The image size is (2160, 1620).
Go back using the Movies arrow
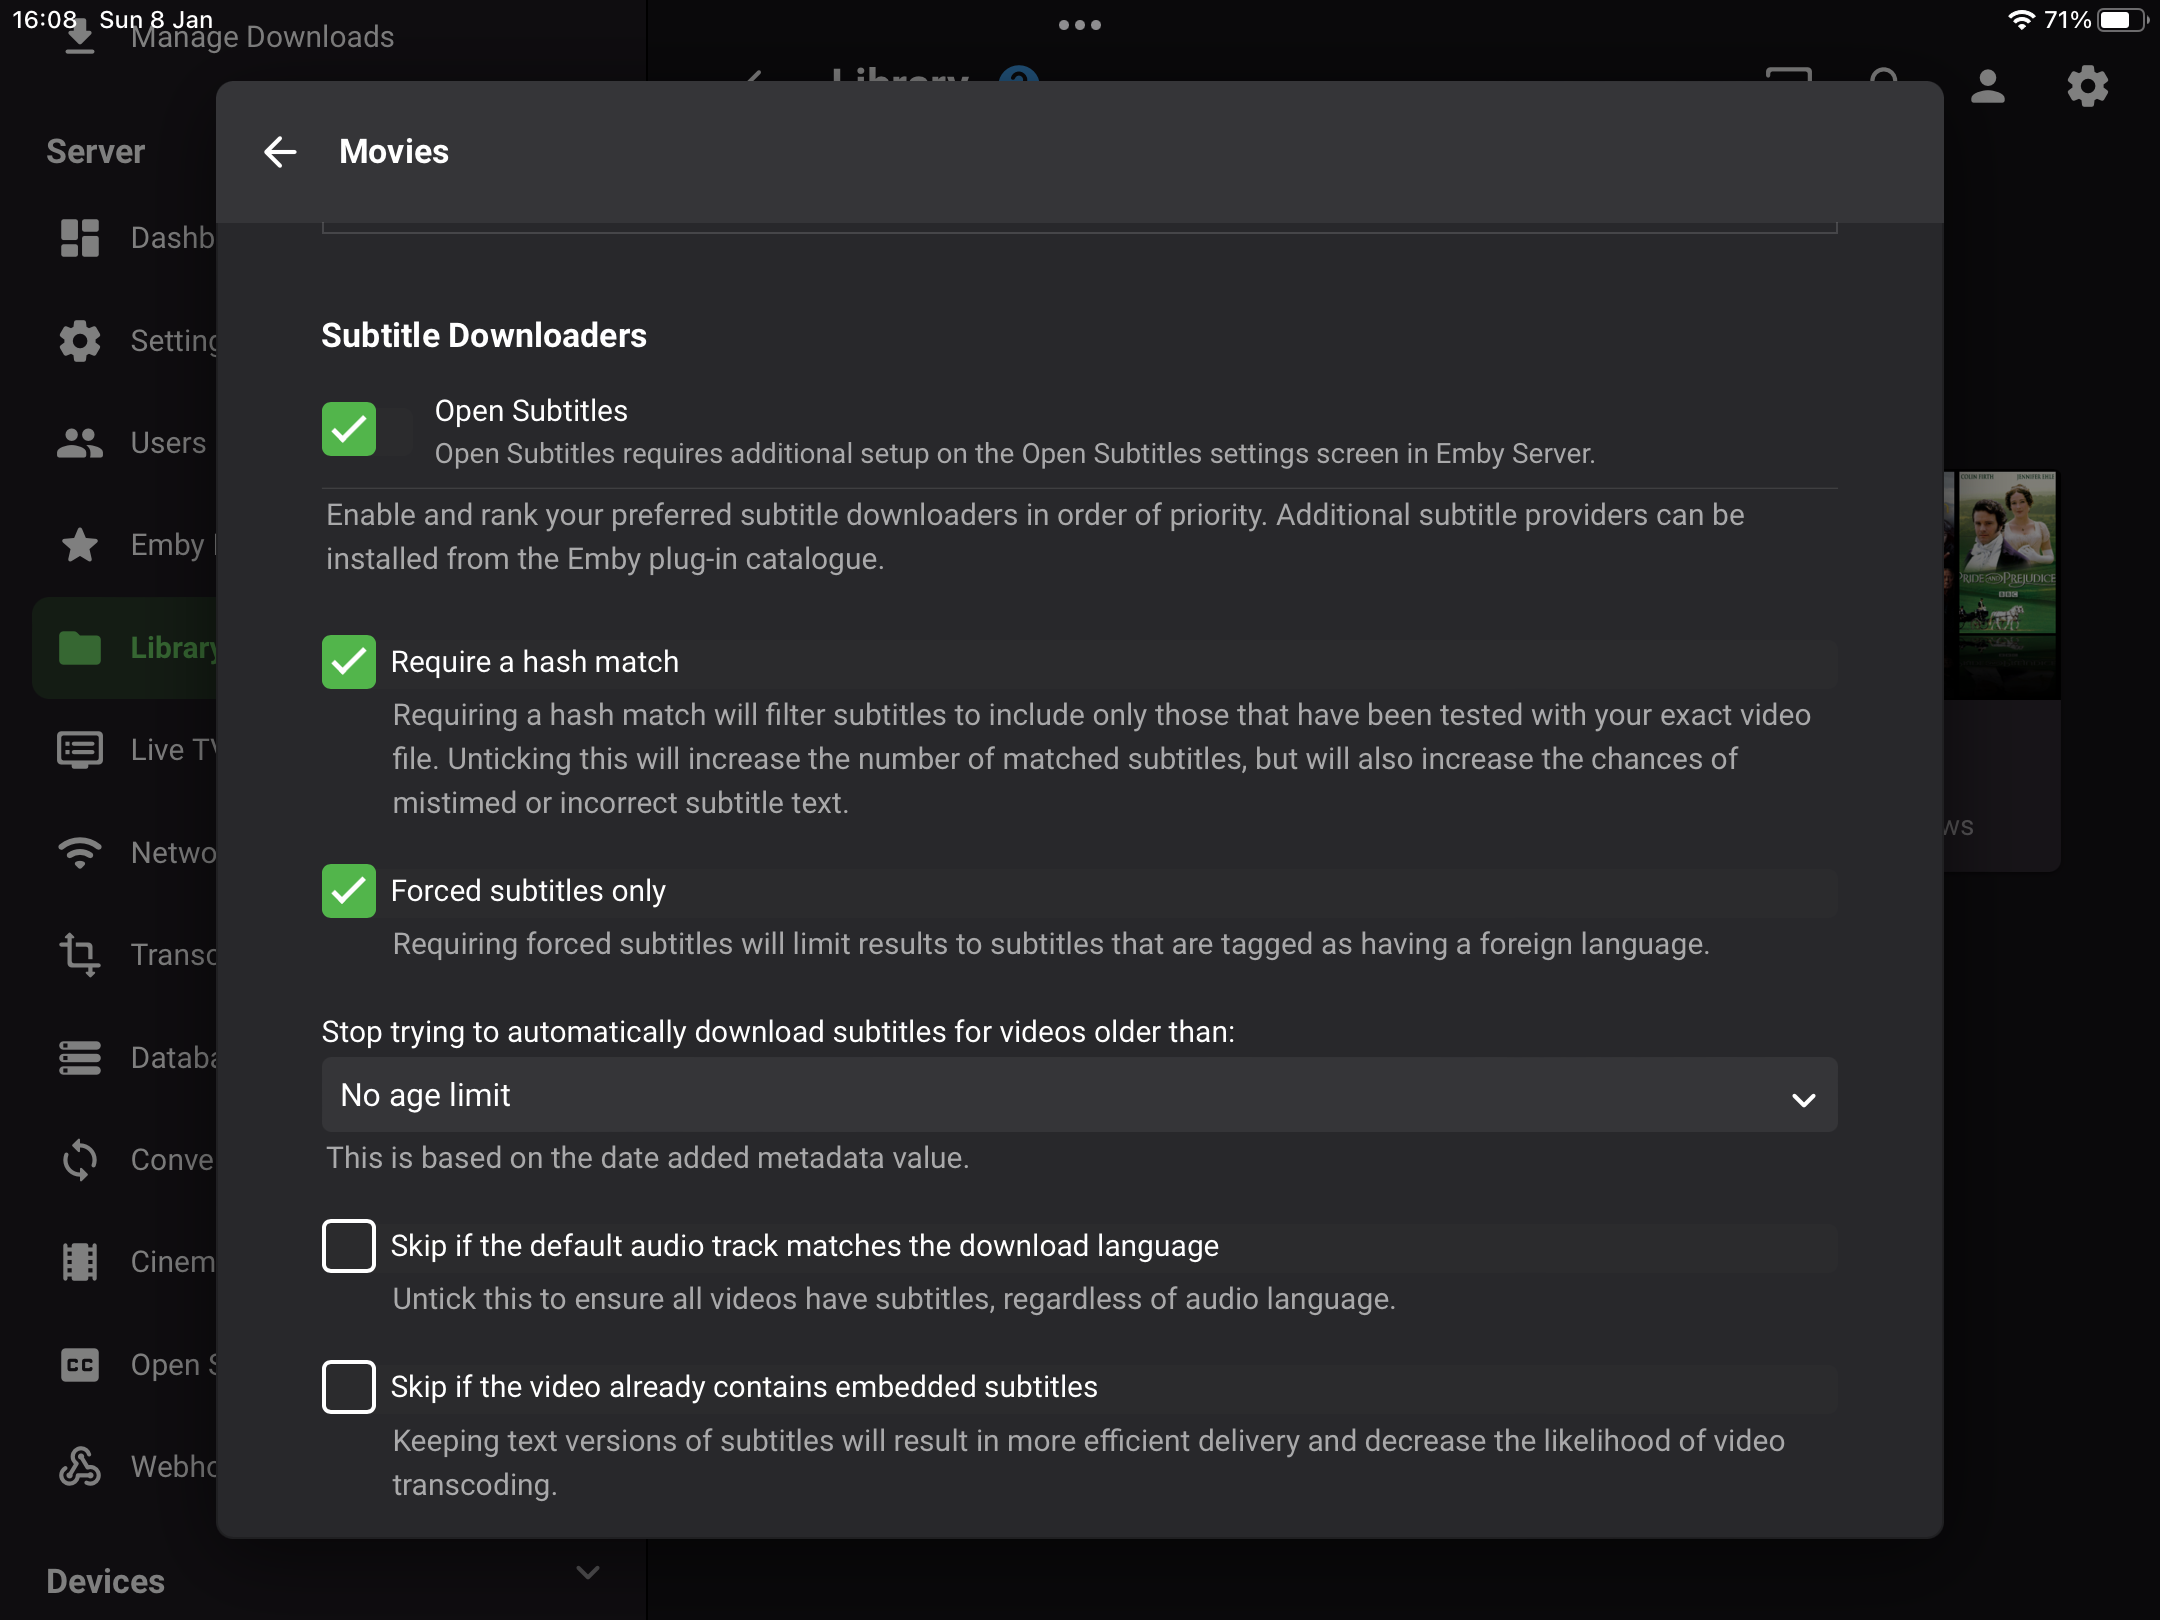280,152
